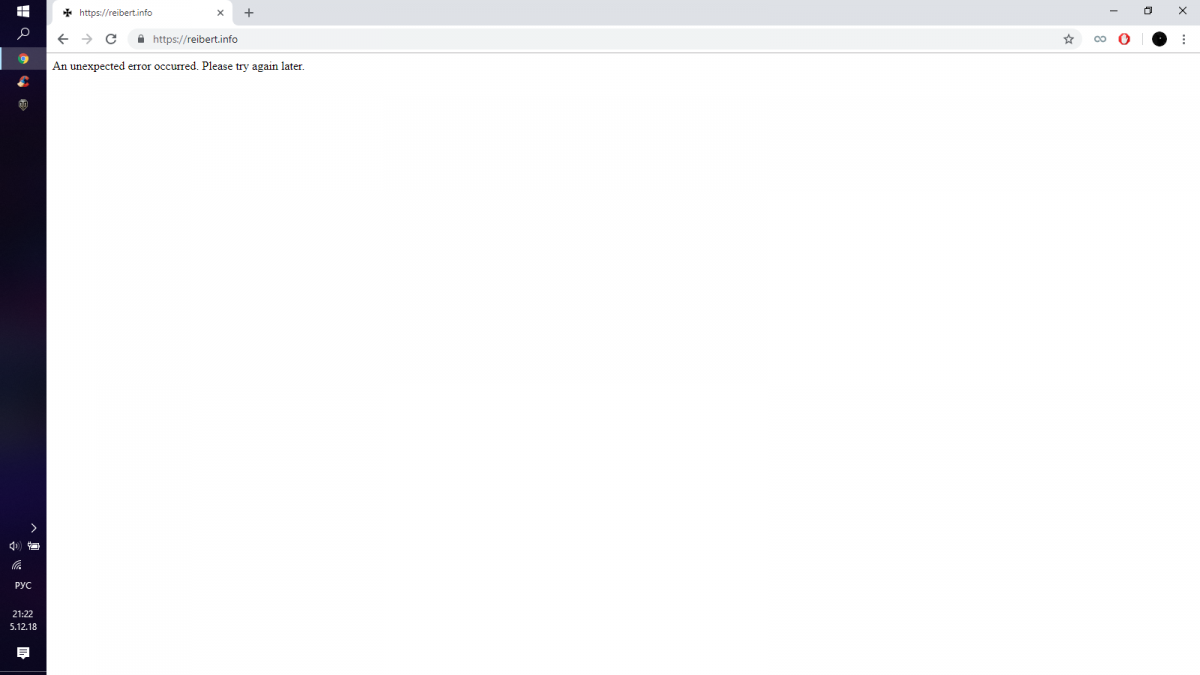The width and height of the screenshot is (1200, 675).
Task: Click the Chrome taskbar icon
Action: (23, 59)
